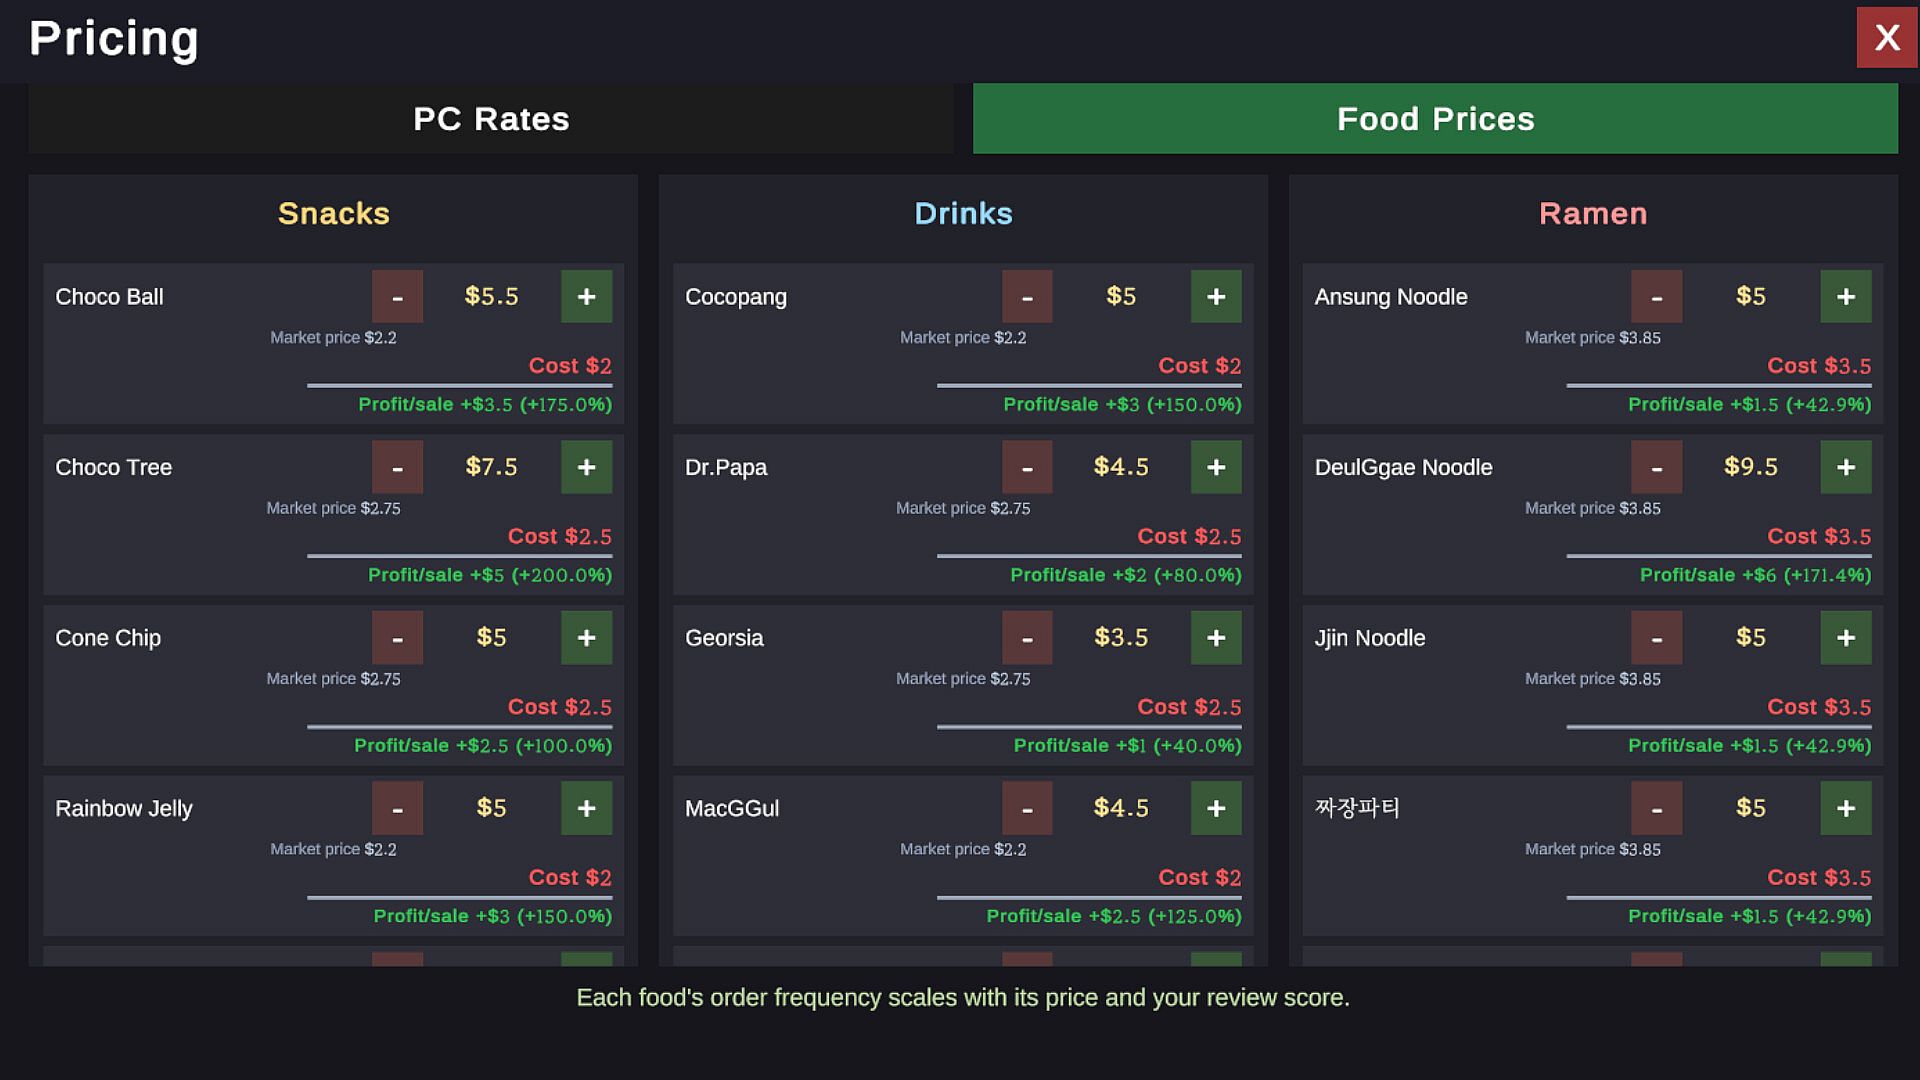Decrease Ansung Noodle price
Image resolution: width=1920 pixels, height=1080 pixels.
coord(1656,296)
